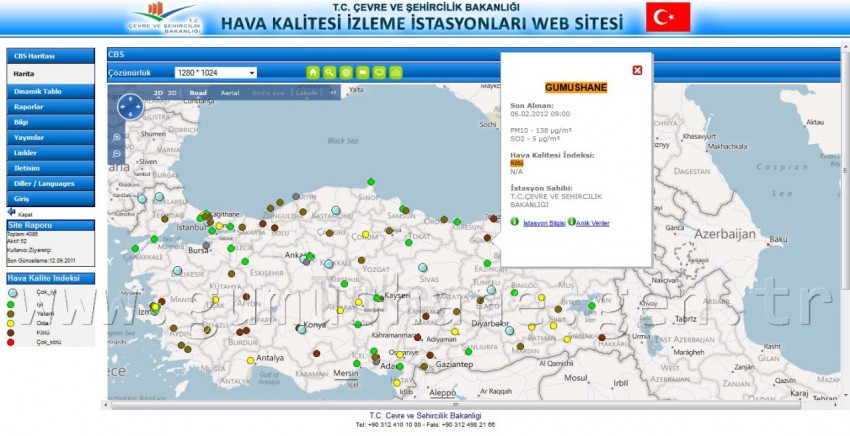Click the green station marker near Sinop
The height and width of the screenshot is (436, 850).
click(x=371, y=182)
